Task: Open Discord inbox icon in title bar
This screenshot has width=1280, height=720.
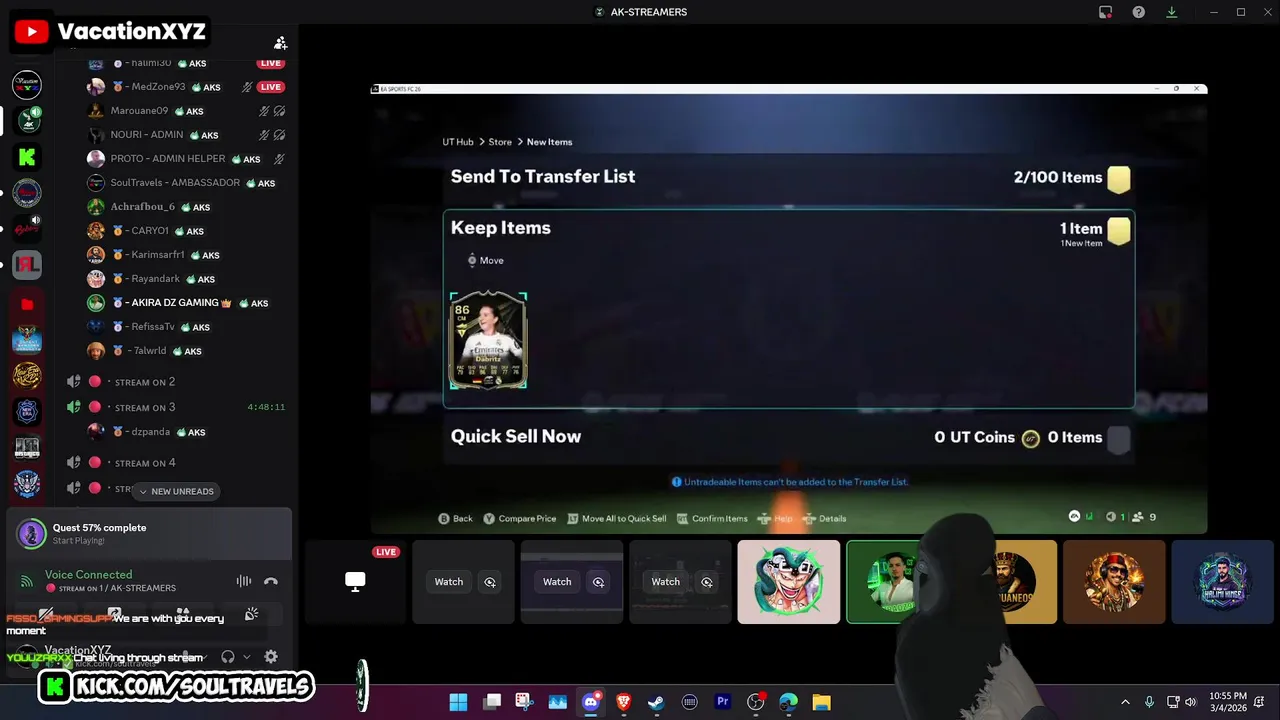Action: click(1105, 12)
